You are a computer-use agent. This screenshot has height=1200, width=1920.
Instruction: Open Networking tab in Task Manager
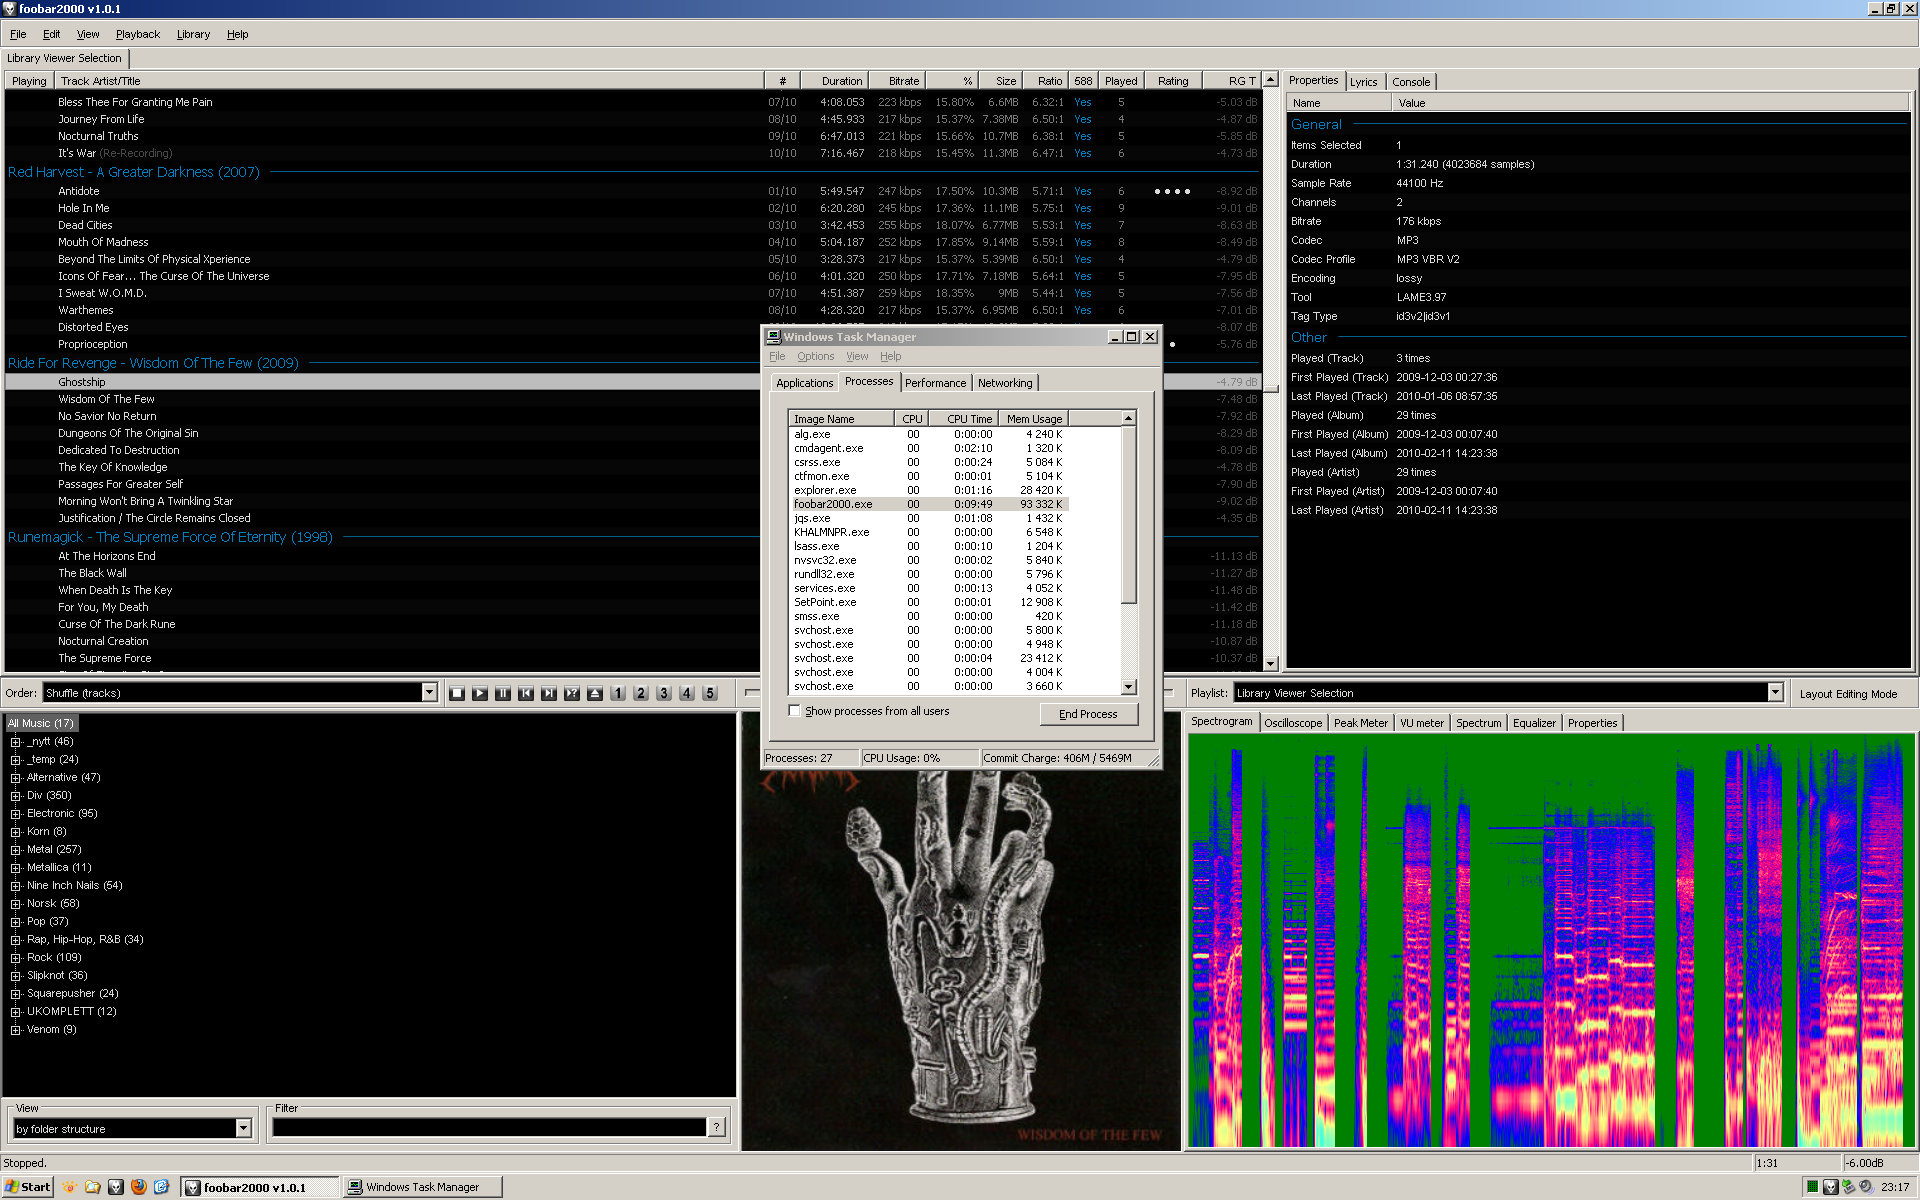point(1005,383)
